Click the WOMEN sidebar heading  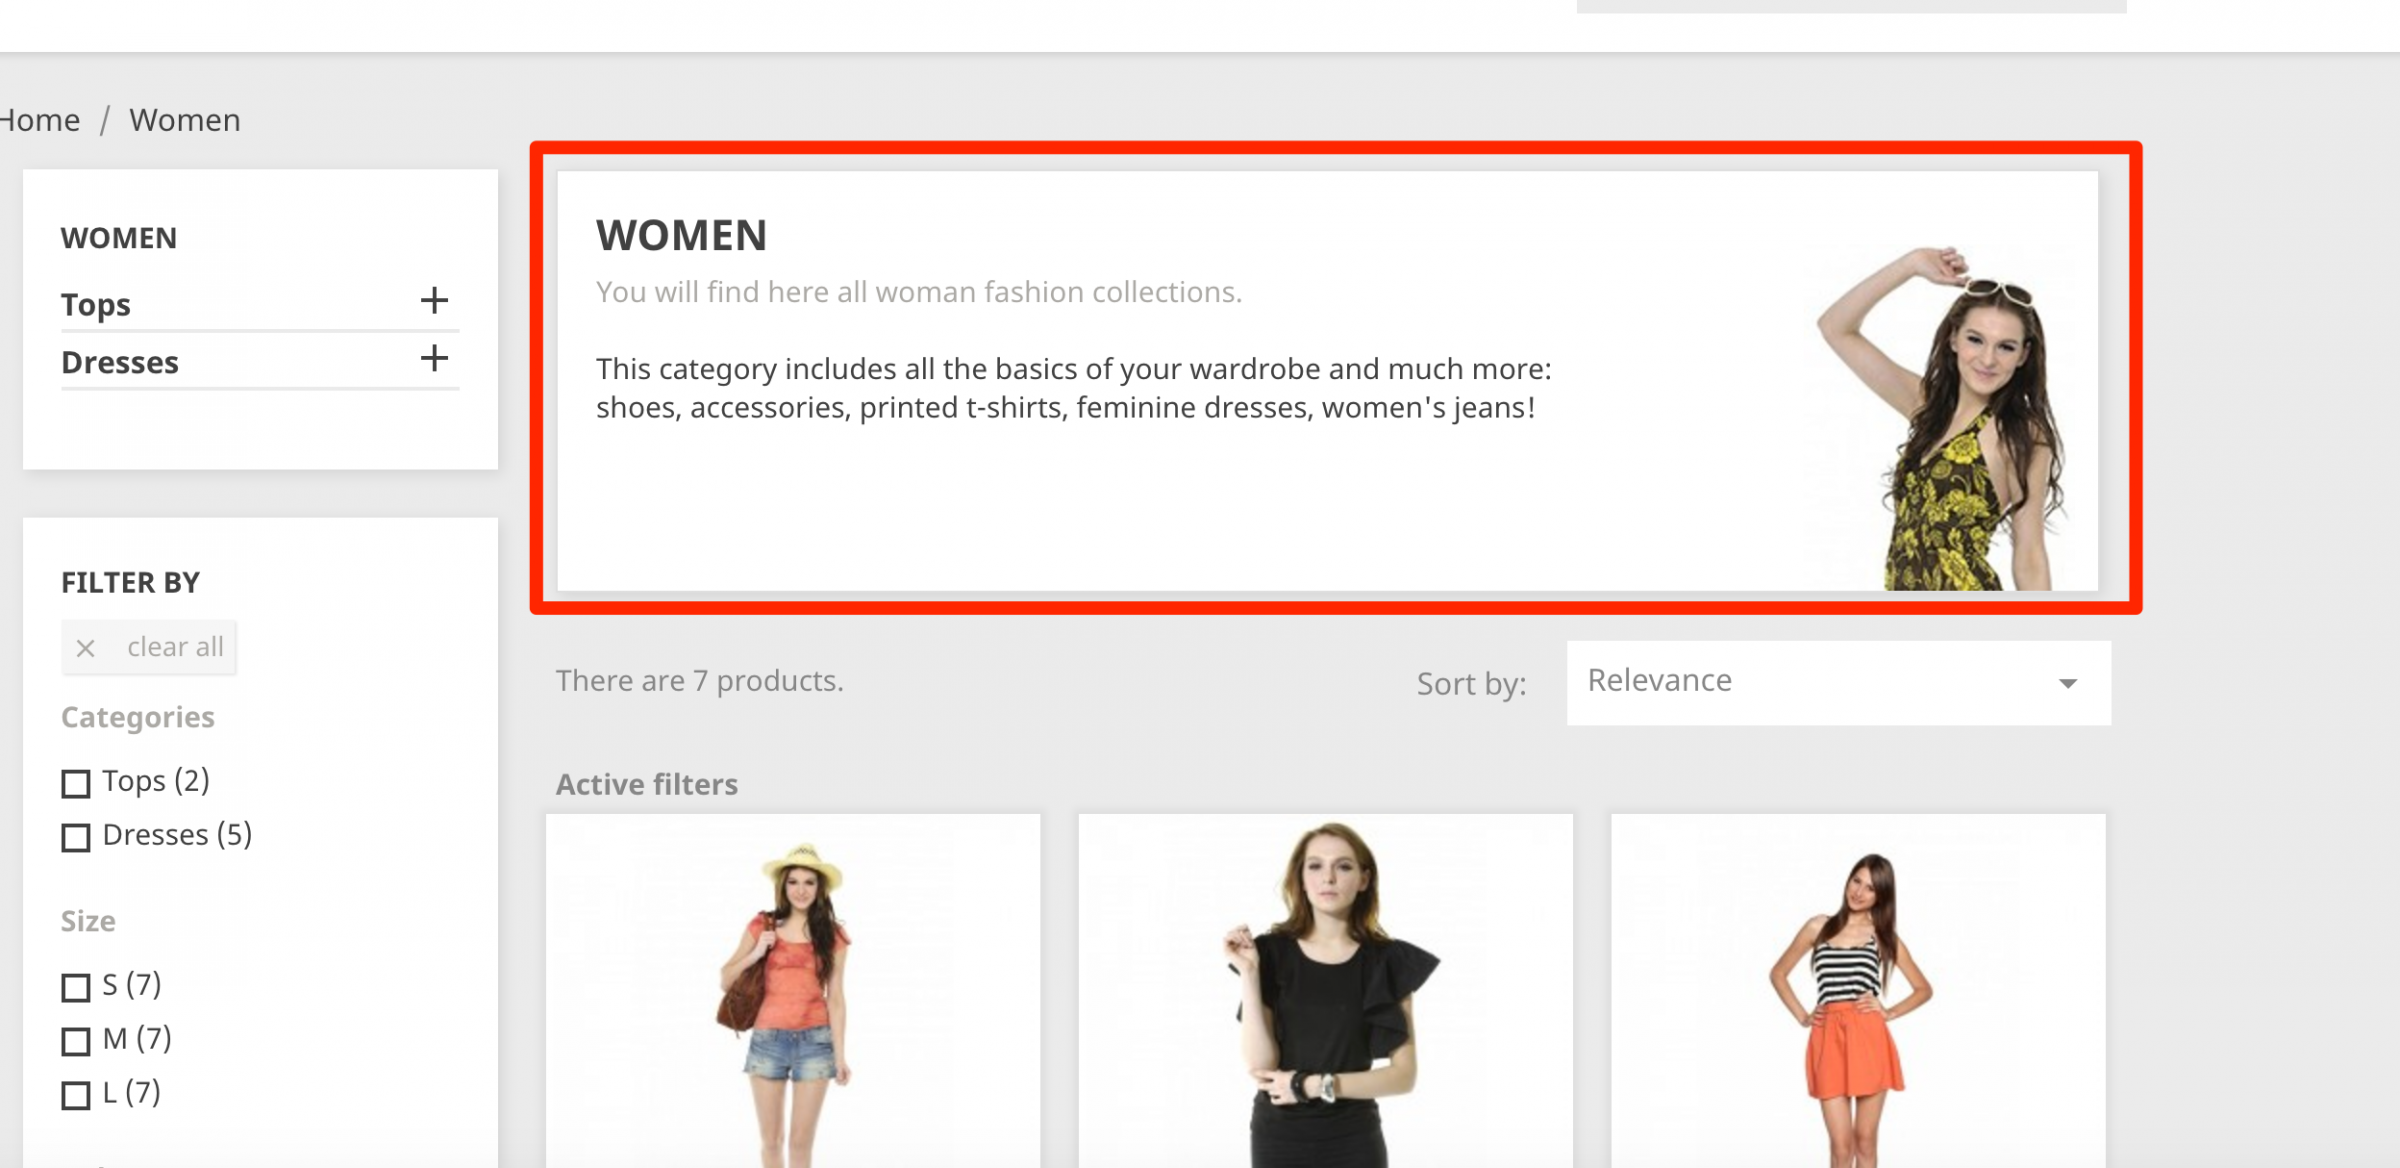coord(119,238)
